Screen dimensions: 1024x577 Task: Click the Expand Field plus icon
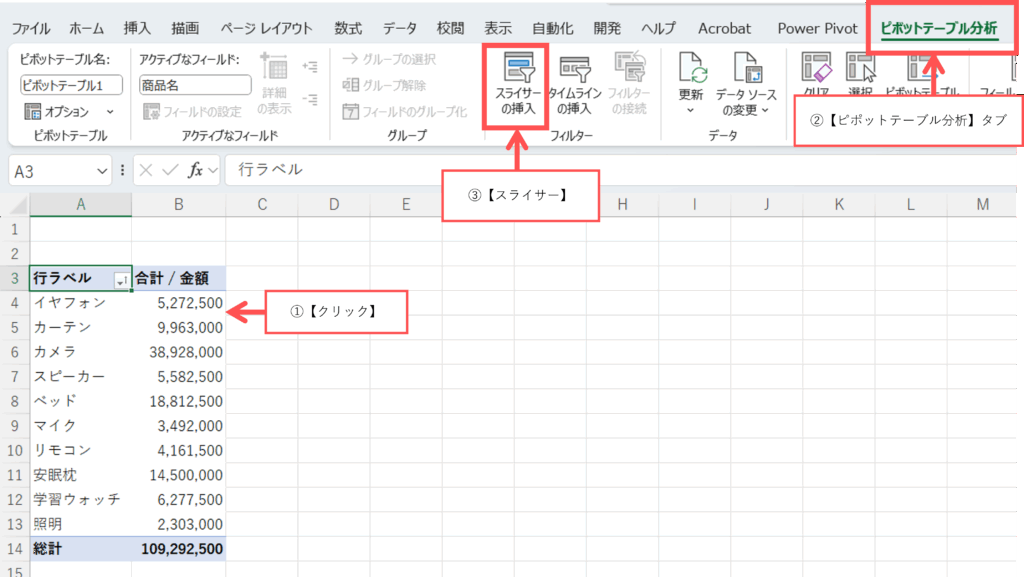[x=310, y=67]
